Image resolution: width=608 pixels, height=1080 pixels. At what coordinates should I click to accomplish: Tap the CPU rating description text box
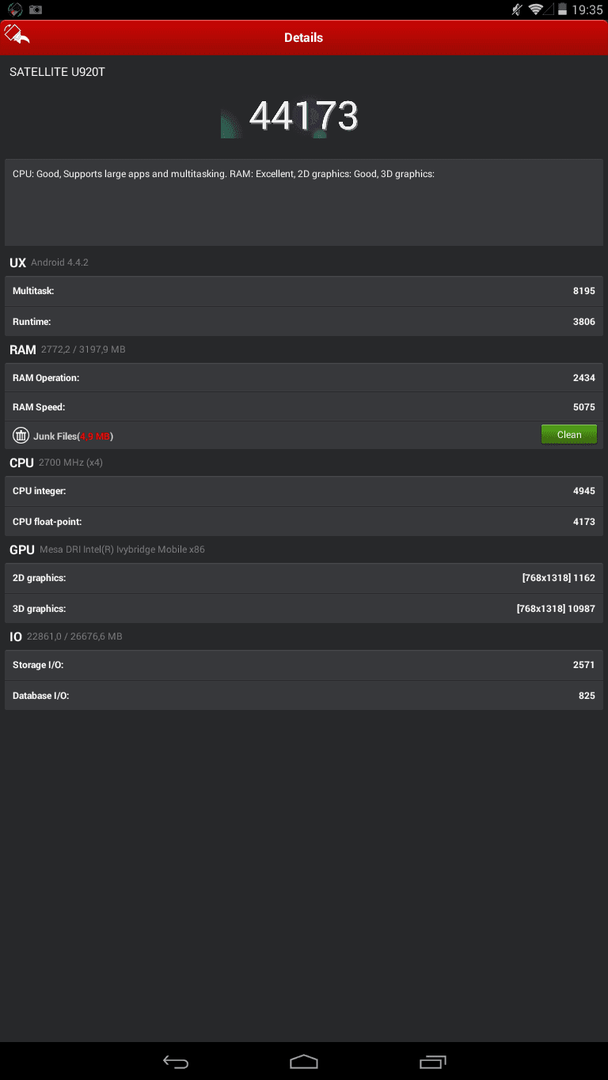(304, 202)
